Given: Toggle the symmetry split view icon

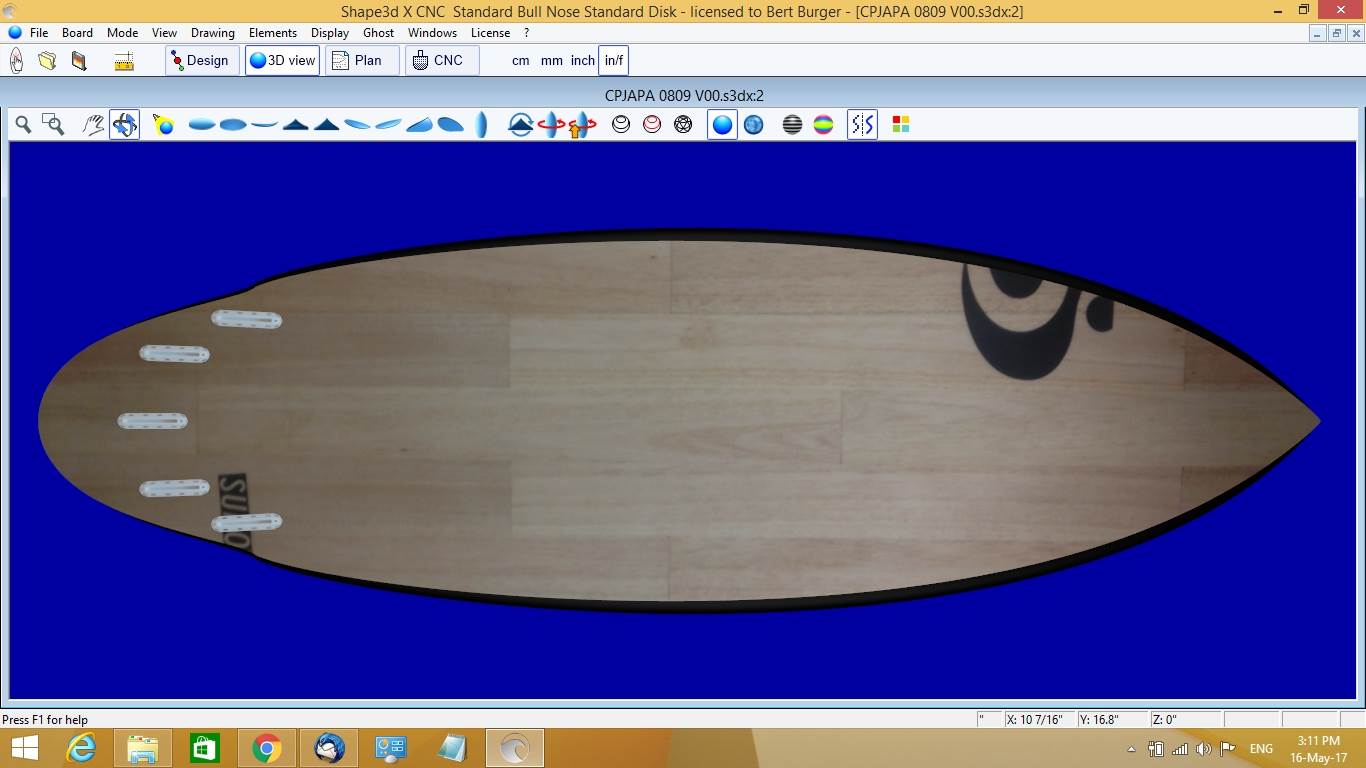Looking at the screenshot, I should click(862, 124).
